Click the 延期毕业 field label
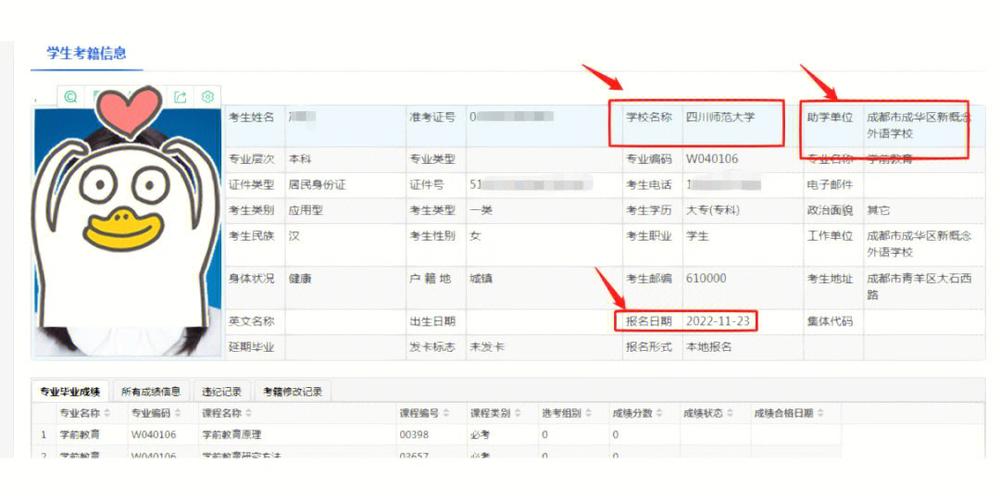Screen dimensions: 1000x500 (251, 348)
